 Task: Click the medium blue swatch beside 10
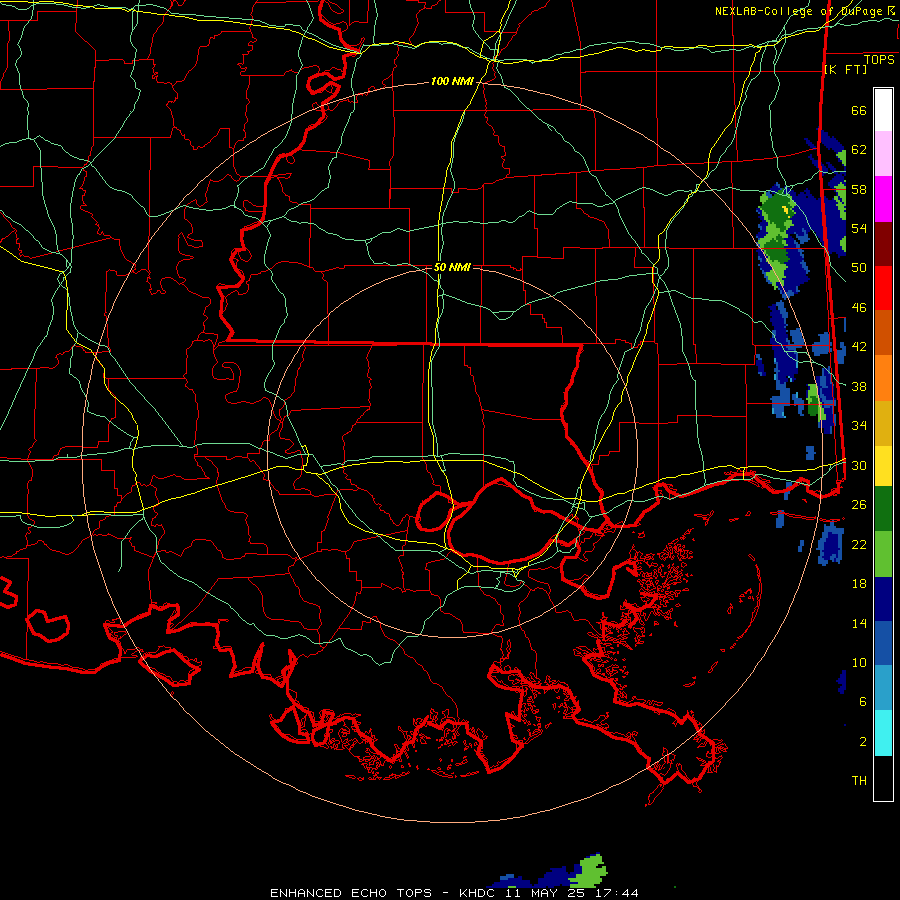pos(883,644)
